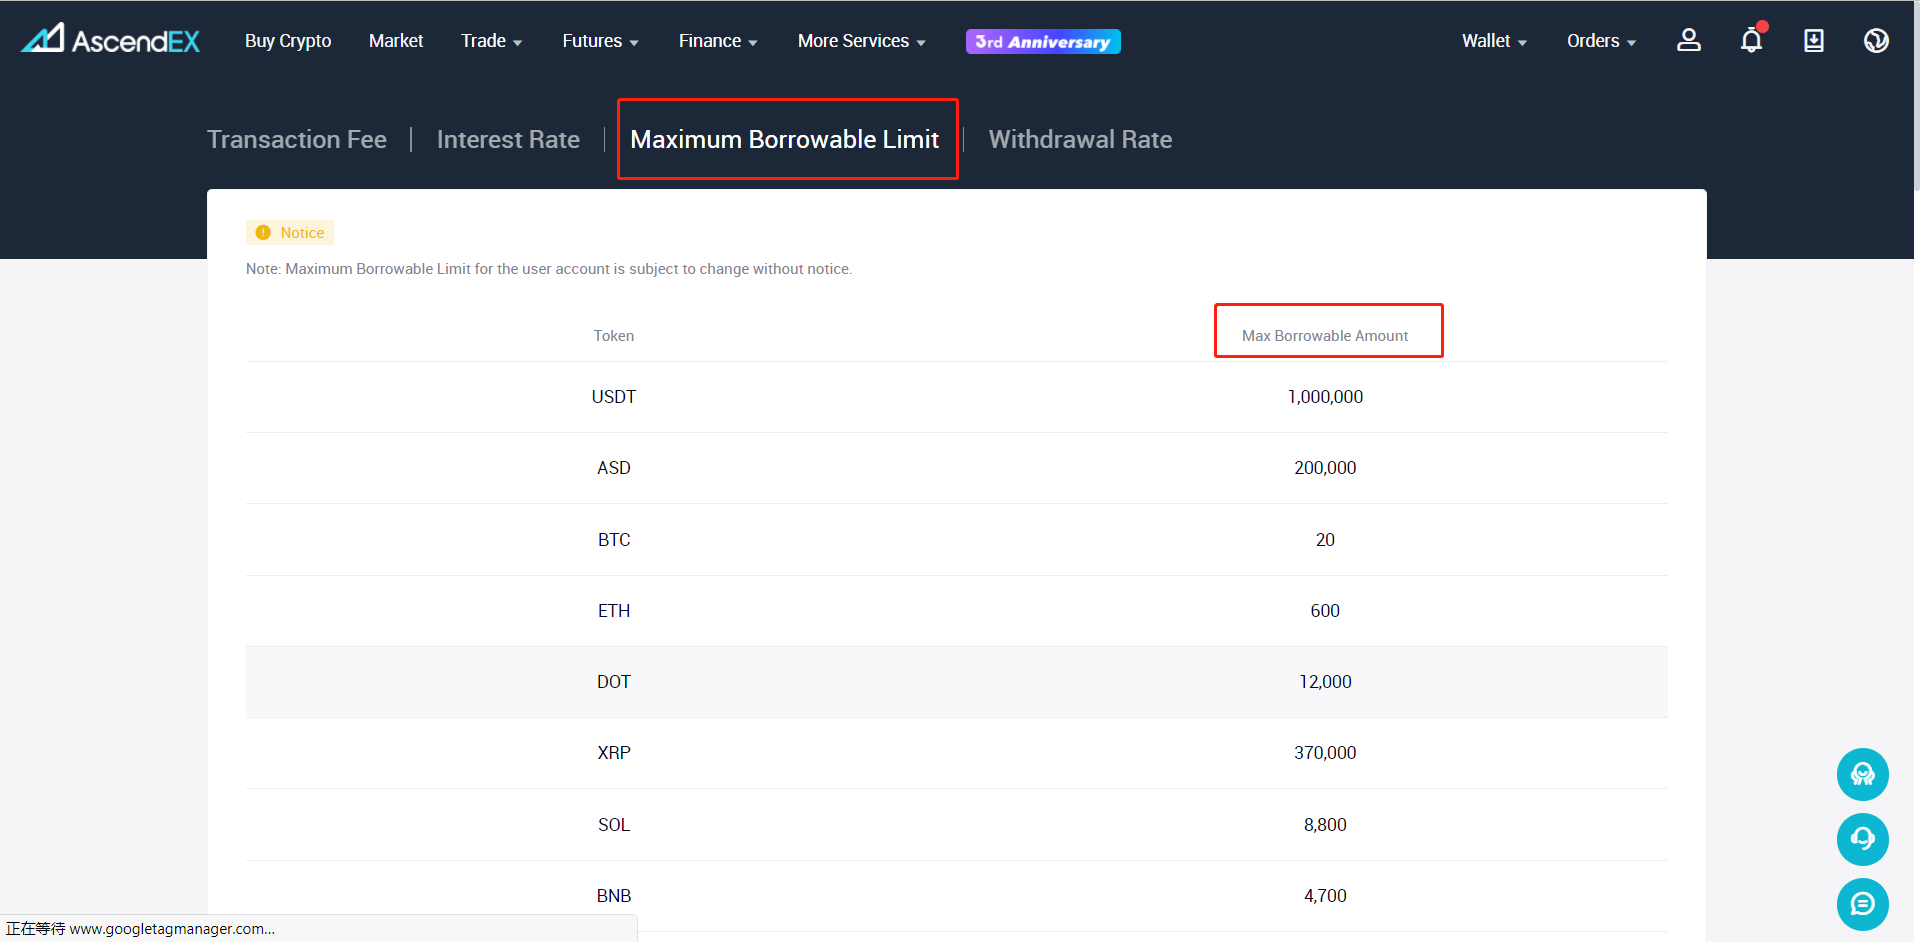
Task: Expand the More Services dropdown
Action: click(862, 41)
